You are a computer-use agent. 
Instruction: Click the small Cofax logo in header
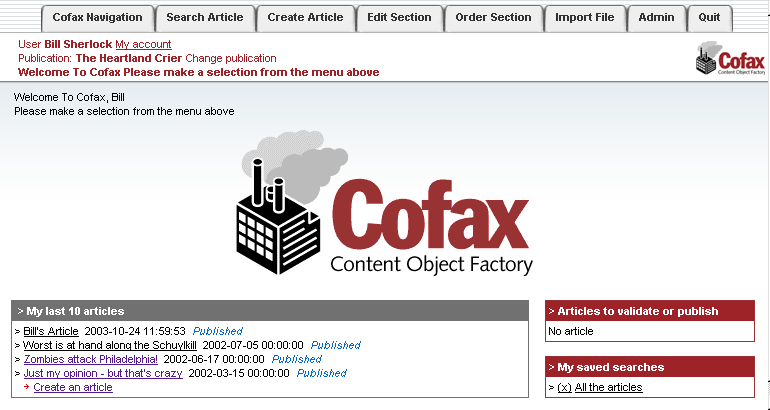pos(730,58)
